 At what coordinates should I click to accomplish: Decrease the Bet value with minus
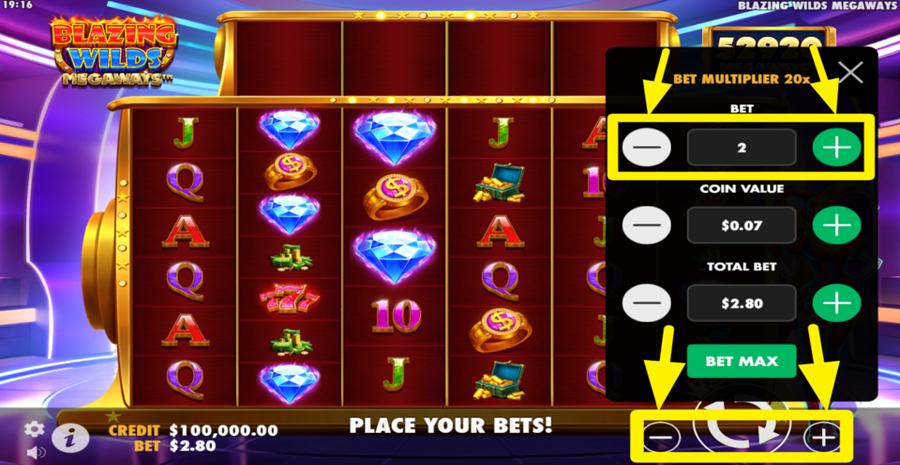[646, 148]
